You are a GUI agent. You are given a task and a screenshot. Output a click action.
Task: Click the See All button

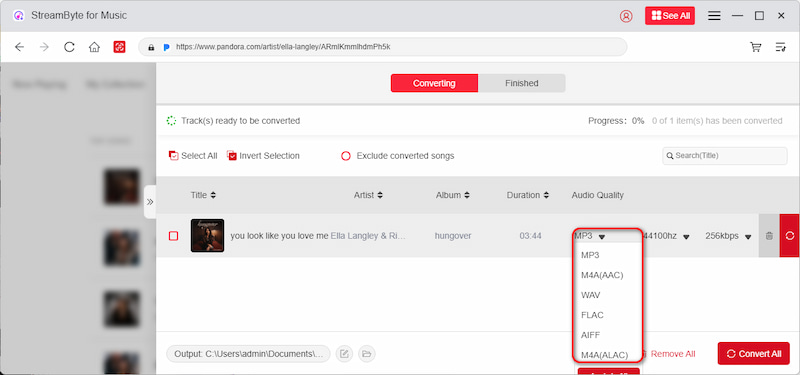tap(670, 16)
